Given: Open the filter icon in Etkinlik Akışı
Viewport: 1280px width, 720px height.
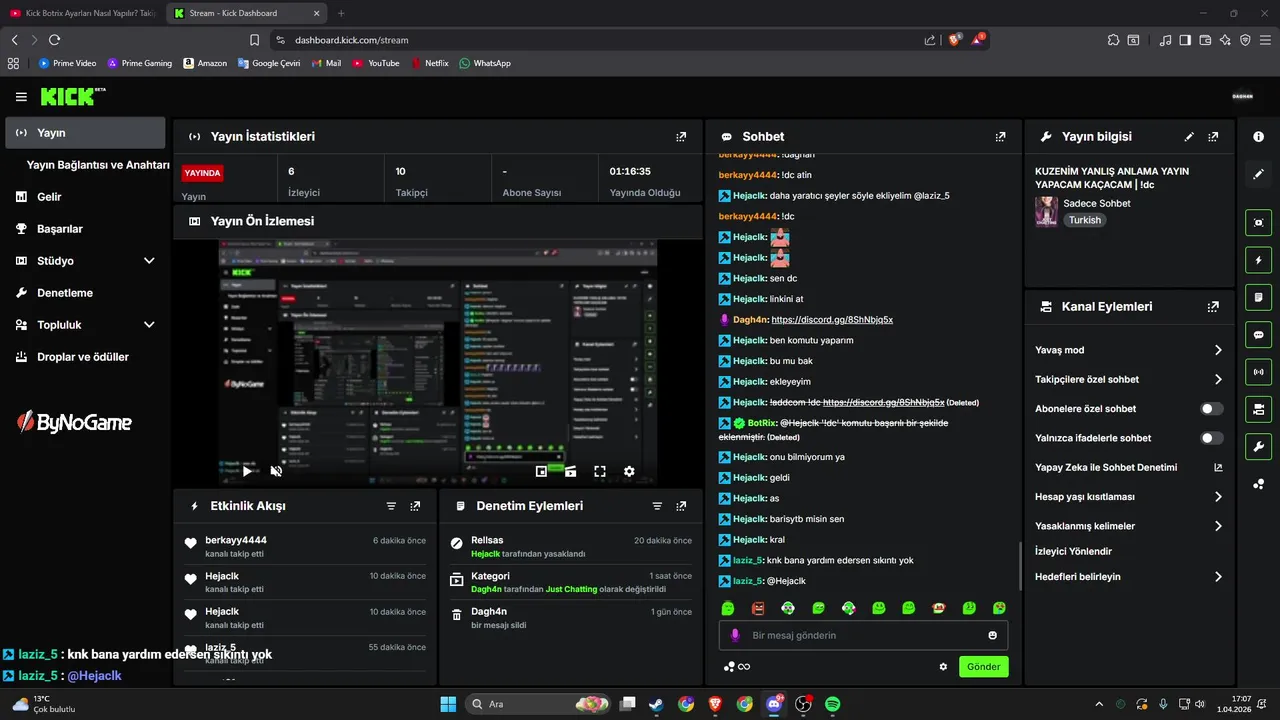Looking at the screenshot, I should (x=391, y=506).
